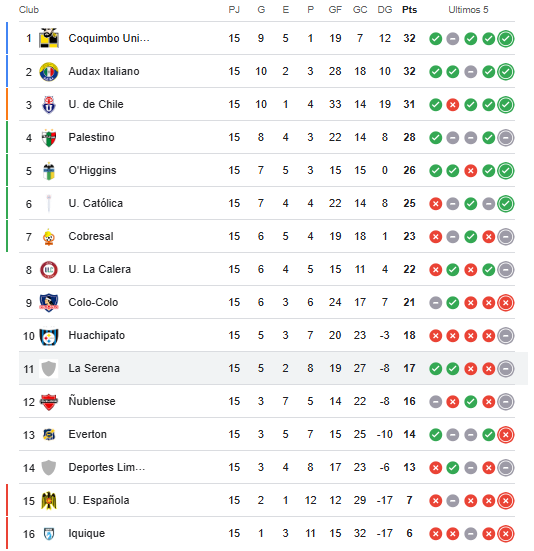Image resolution: width=534 pixels, height=551 pixels.
Task: Click the U. Española eagle crest
Action: coord(49,501)
